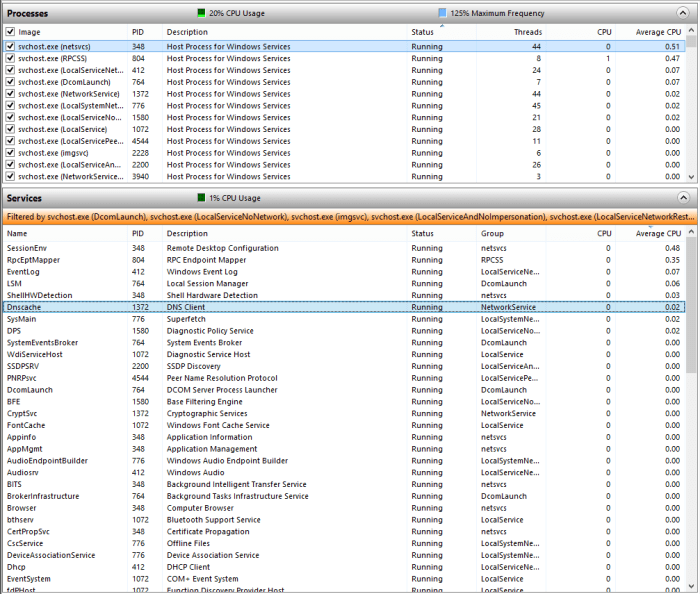The height and width of the screenshot is (594, 700).
Task: Select the Dhcp service row
Action: (x=344, y=567)
